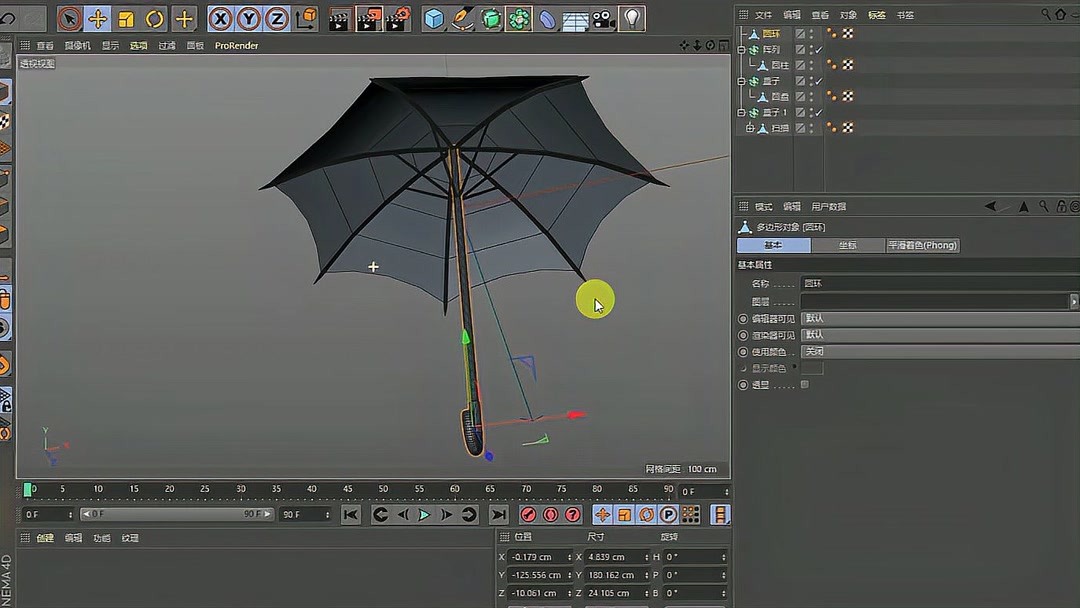Open the cube primitive objects icon
Image resolution: width=1080 pixels, height=608 pixels.
(432, 17)
